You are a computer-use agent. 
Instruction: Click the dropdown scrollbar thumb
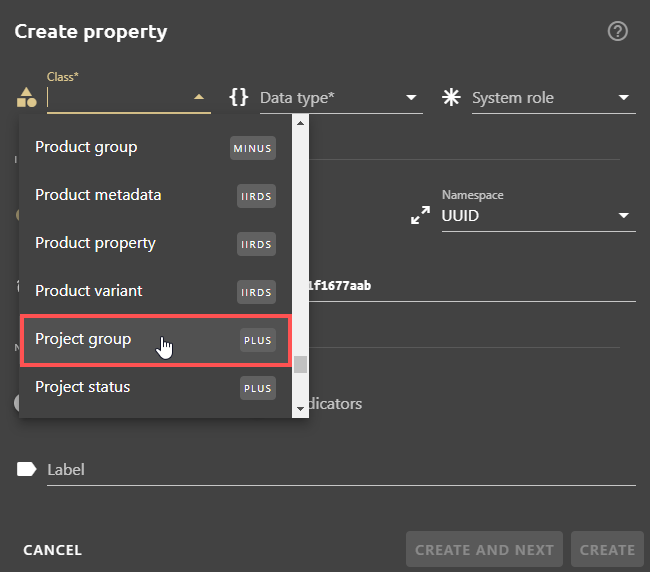[301, 364]
